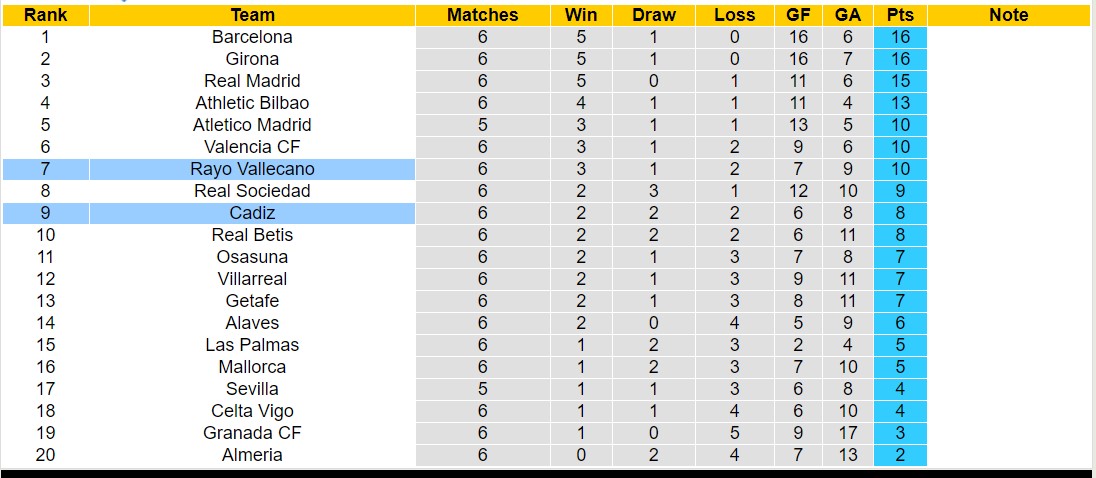Image resolution: width=1096 pixels, height=478 pixels.
Task: Click the GA column header
Action: click(848, 15)
